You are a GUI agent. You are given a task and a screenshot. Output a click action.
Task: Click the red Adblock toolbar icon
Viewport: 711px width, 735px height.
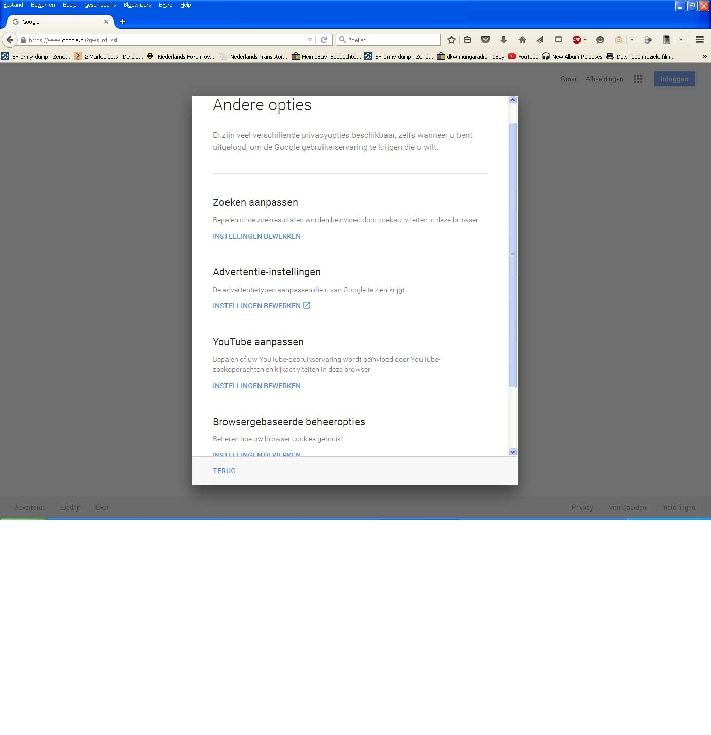pos(577,40)
